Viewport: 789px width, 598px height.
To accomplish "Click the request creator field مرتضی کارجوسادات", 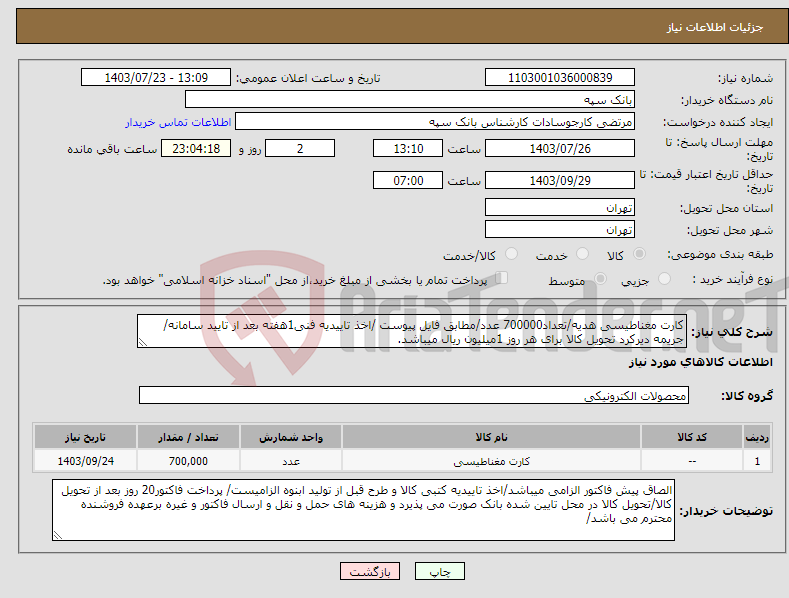I will point(435,121).
